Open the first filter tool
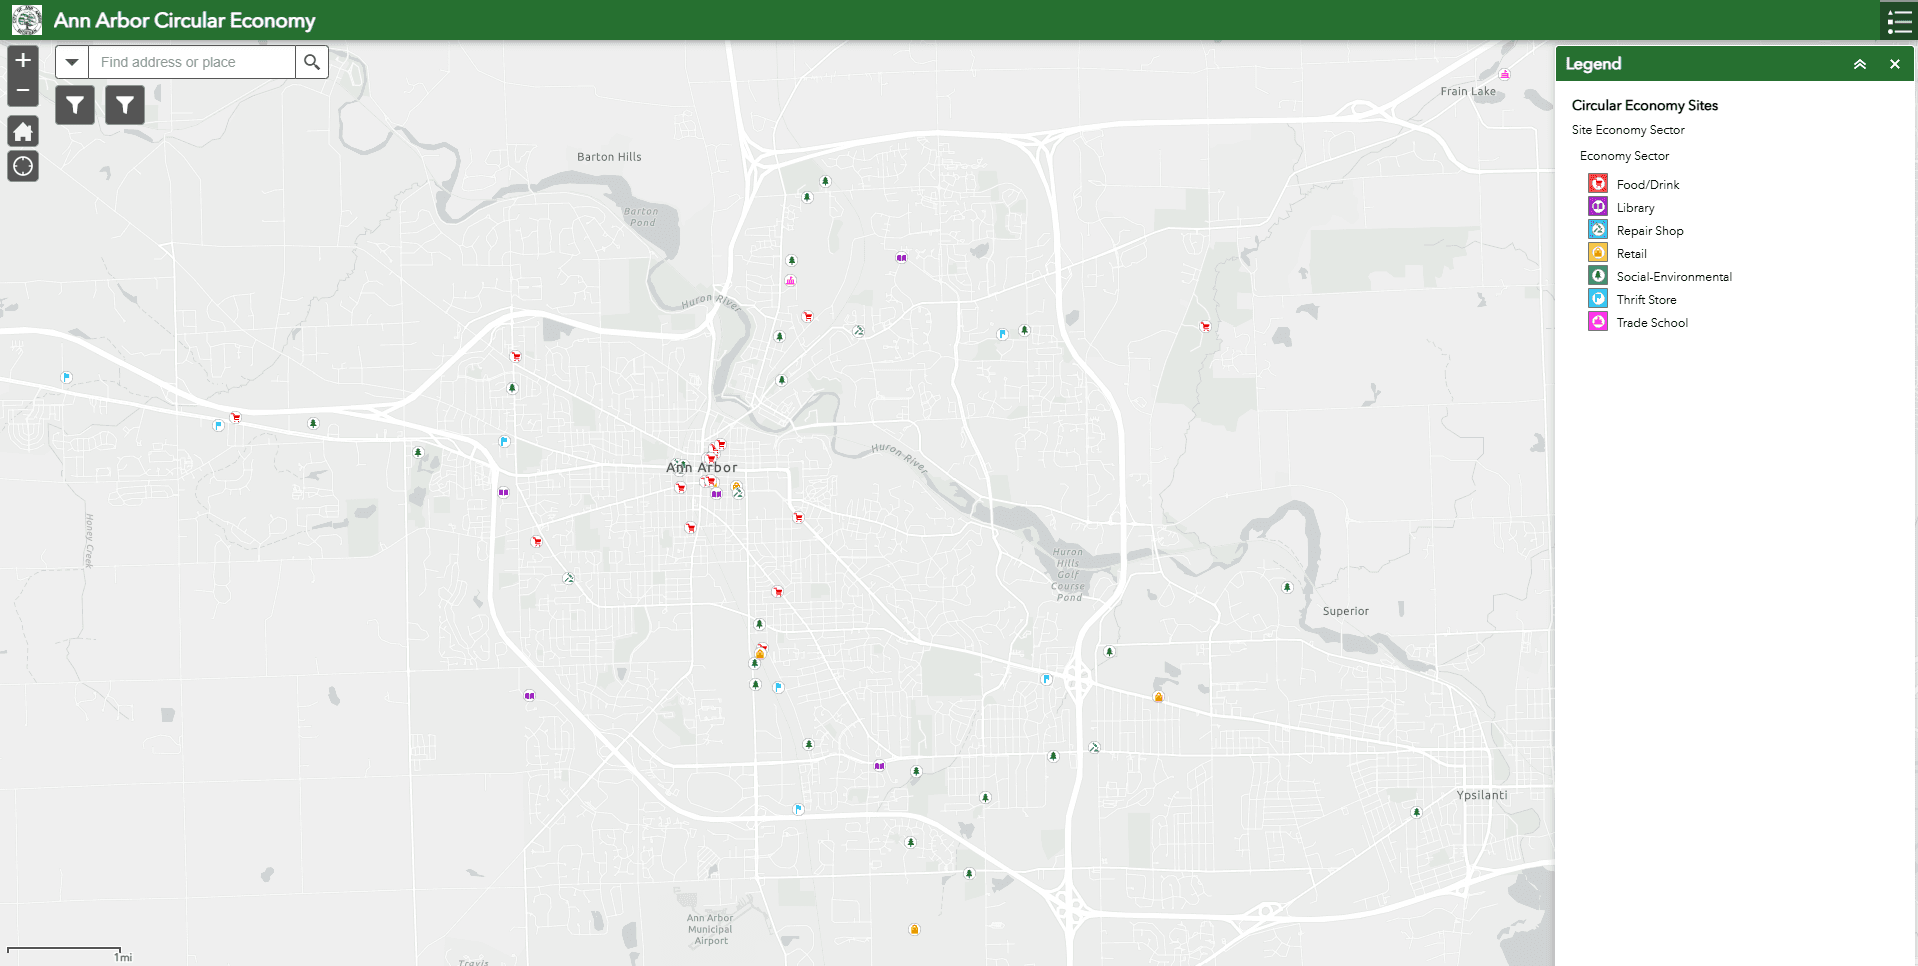Image resolution: width=1918 pixels, height=966 pixels. tap(74, 104)
